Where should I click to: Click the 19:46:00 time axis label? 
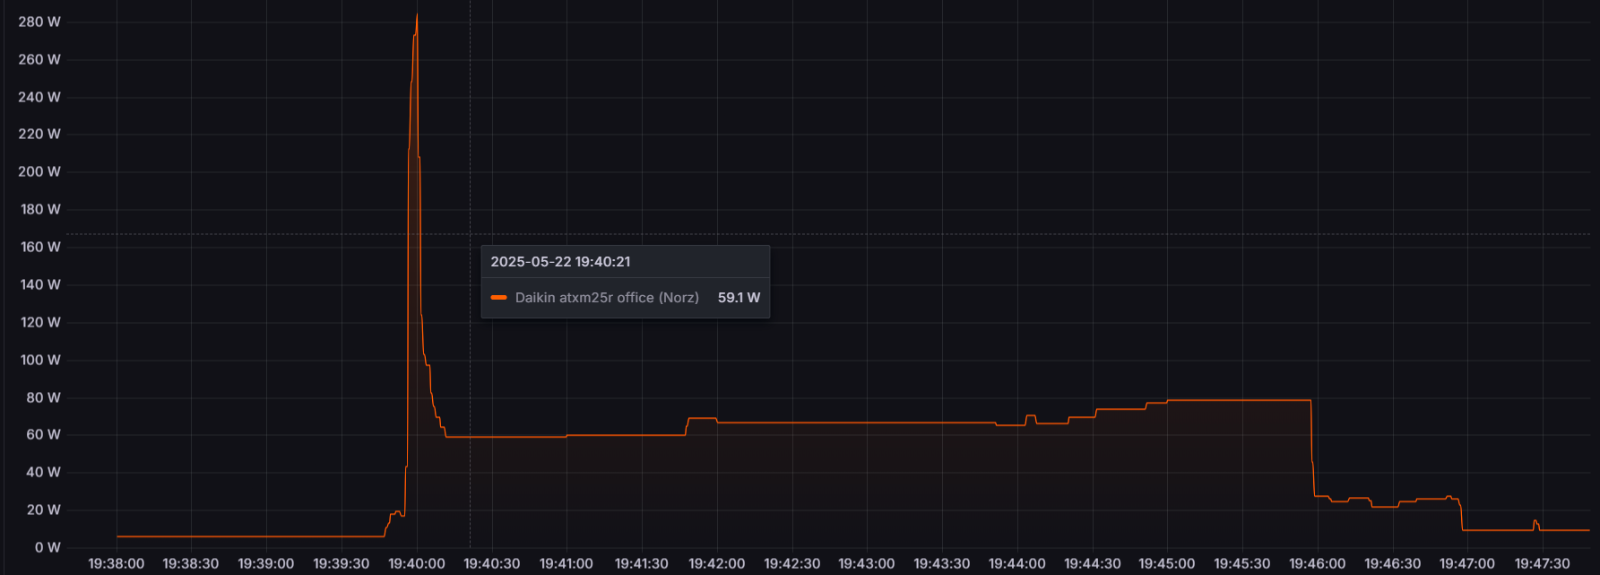(x=1317, y=564)
